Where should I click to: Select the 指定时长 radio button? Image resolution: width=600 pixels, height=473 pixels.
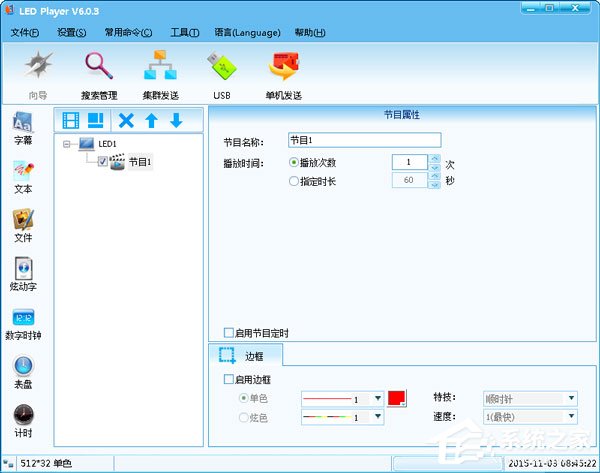click(x=293, y=181)
